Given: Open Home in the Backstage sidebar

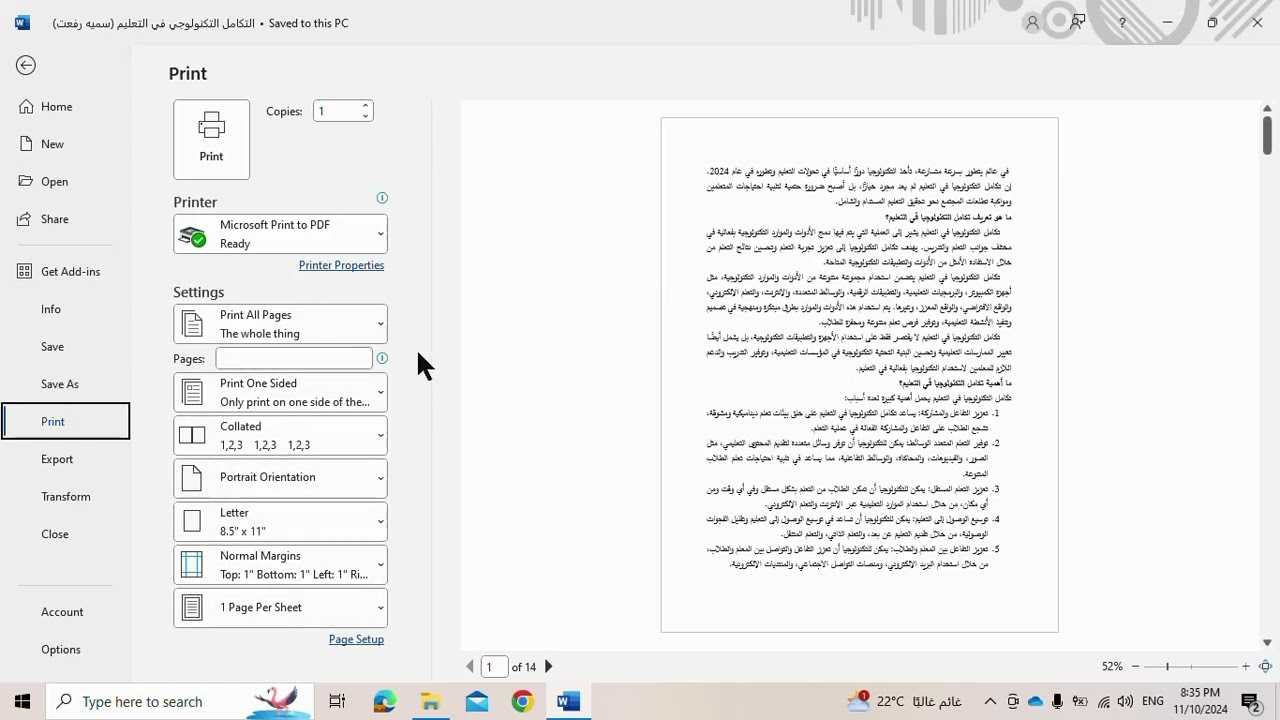Looking at the screenshot, I should [56, 107].
